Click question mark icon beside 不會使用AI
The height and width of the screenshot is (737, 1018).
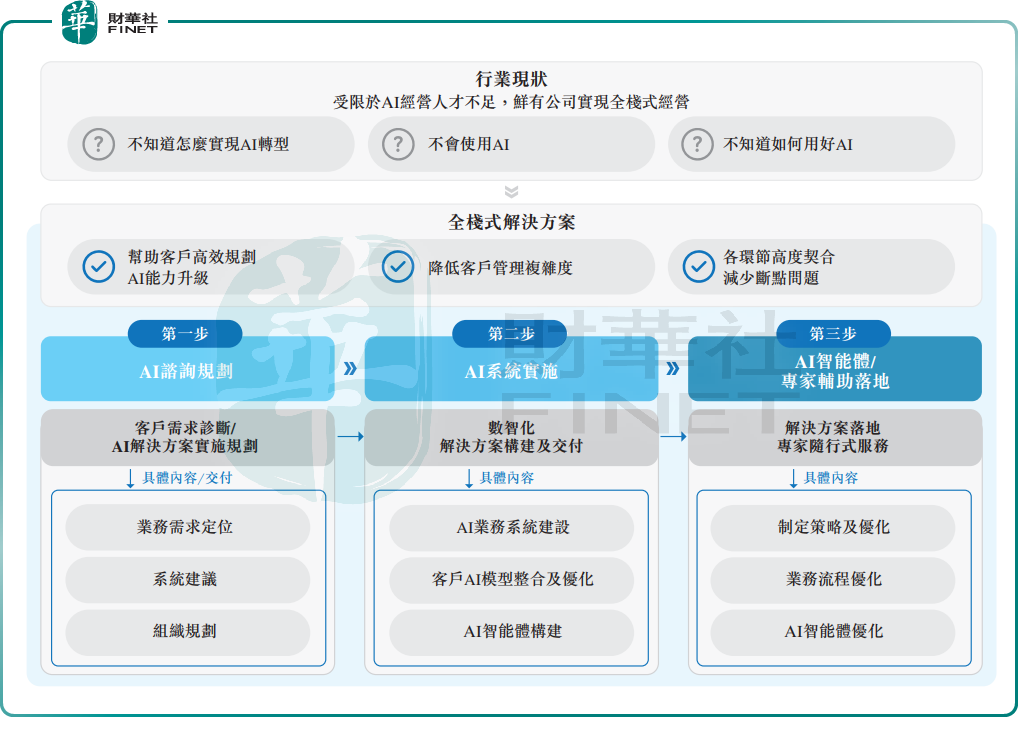pos(398,144)
